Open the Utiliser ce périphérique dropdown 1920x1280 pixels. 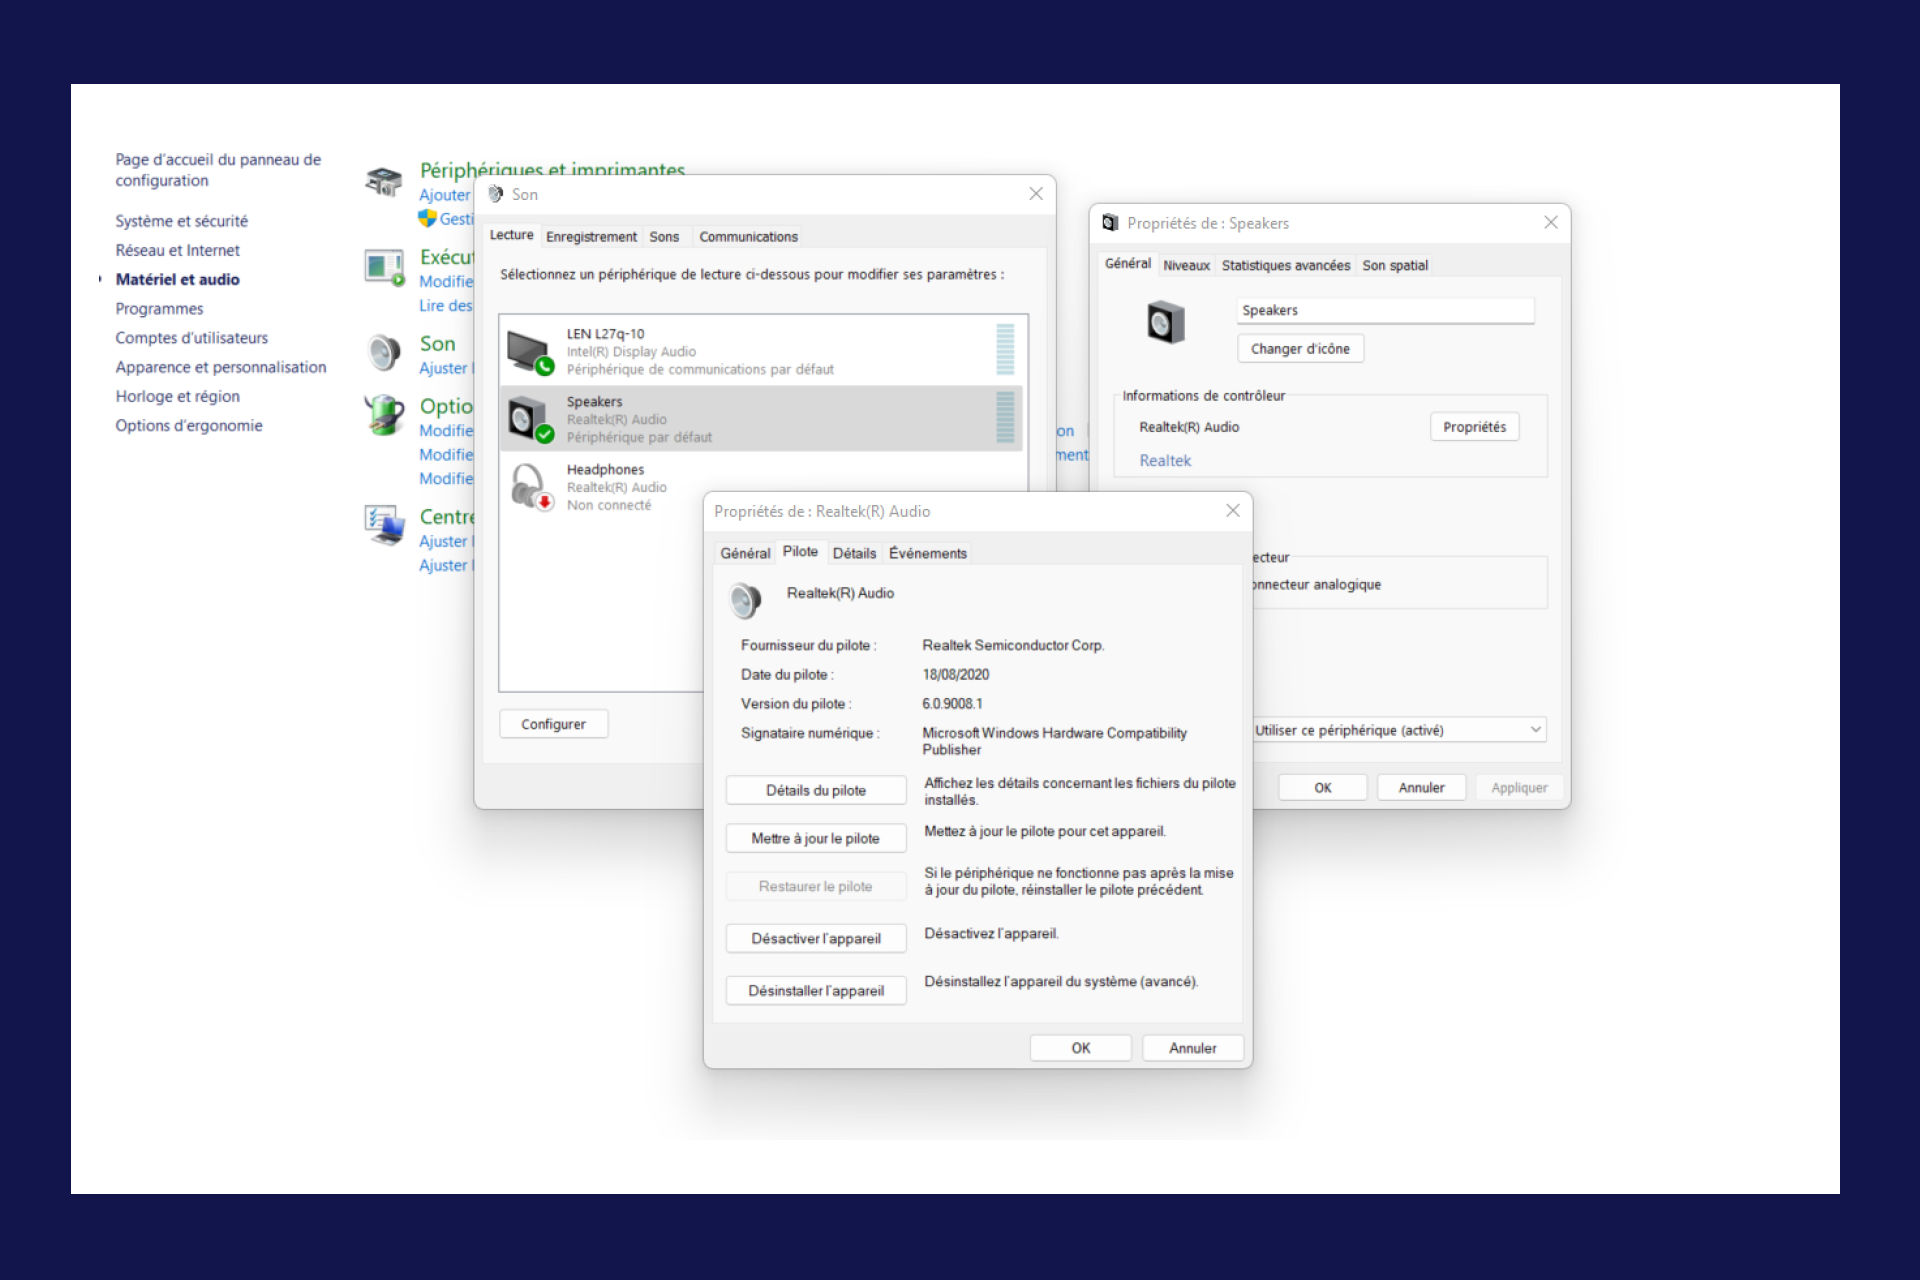[x=1399, y=730]
